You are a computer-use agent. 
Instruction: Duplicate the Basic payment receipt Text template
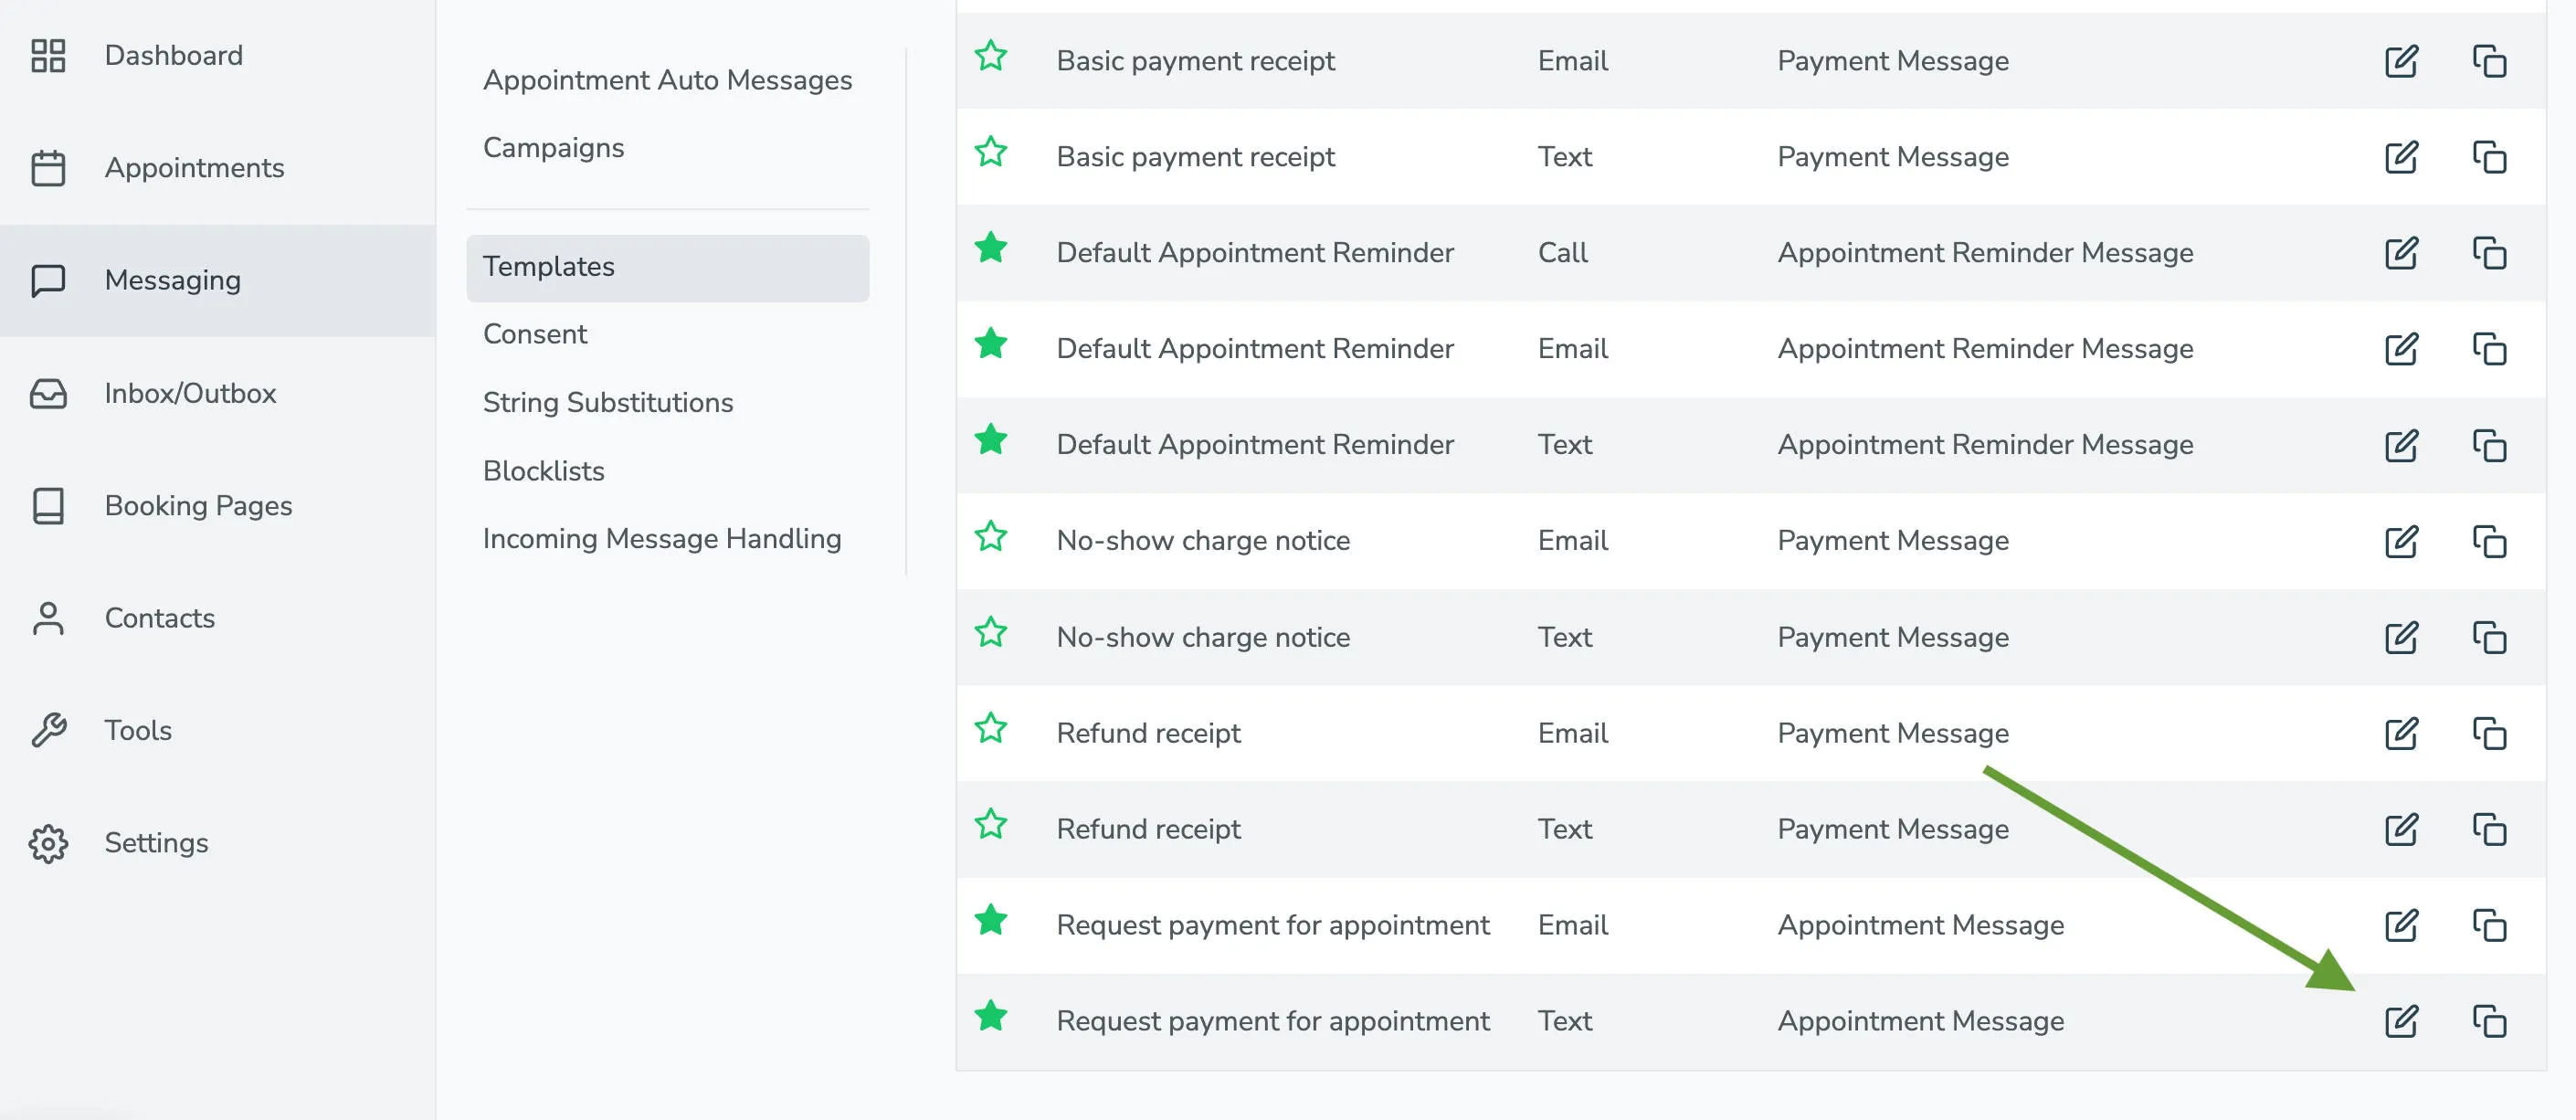point(2491,157)
